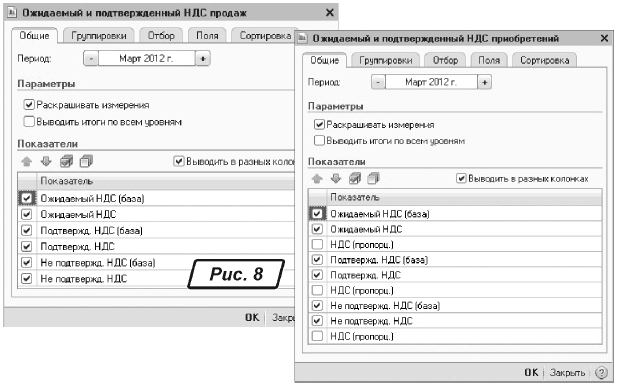Toggle 'Выводить итоги по всем уровням' in purchases window

point(319,140)
